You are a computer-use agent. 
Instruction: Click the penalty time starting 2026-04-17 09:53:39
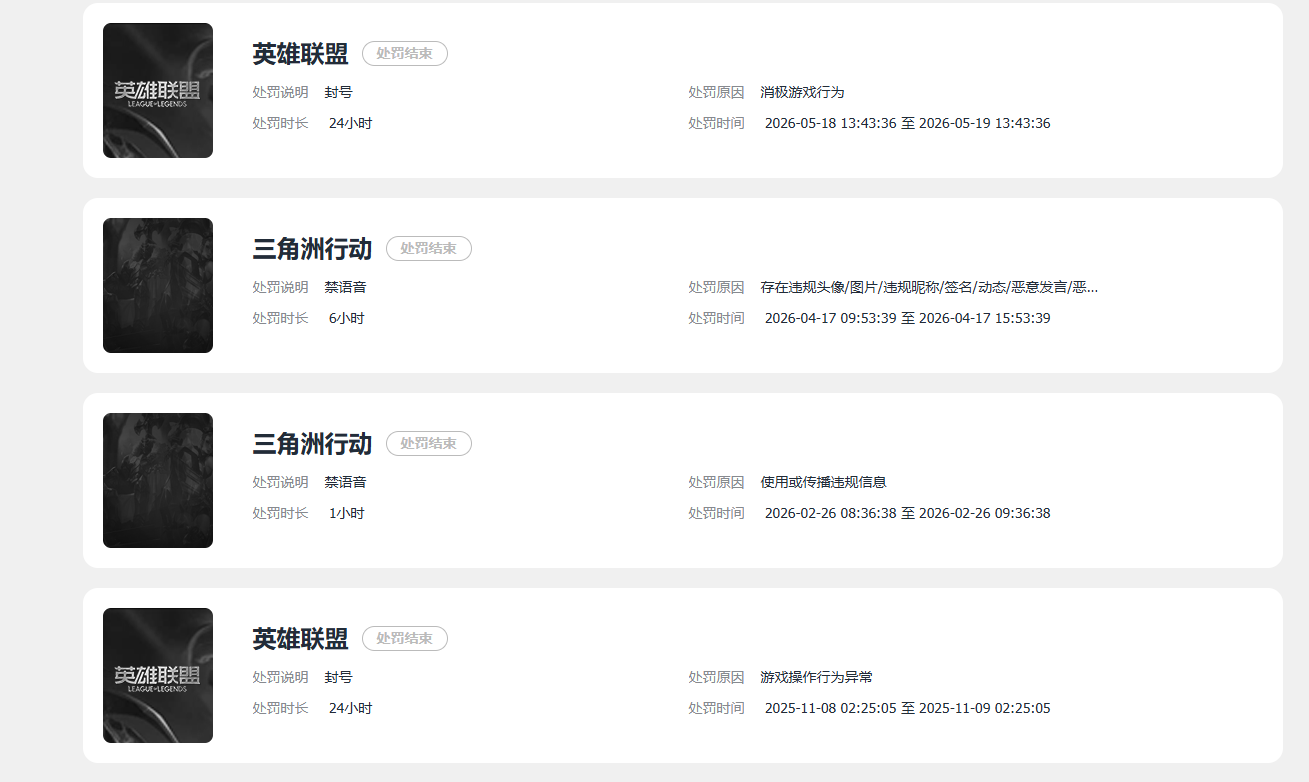point(908,319)
